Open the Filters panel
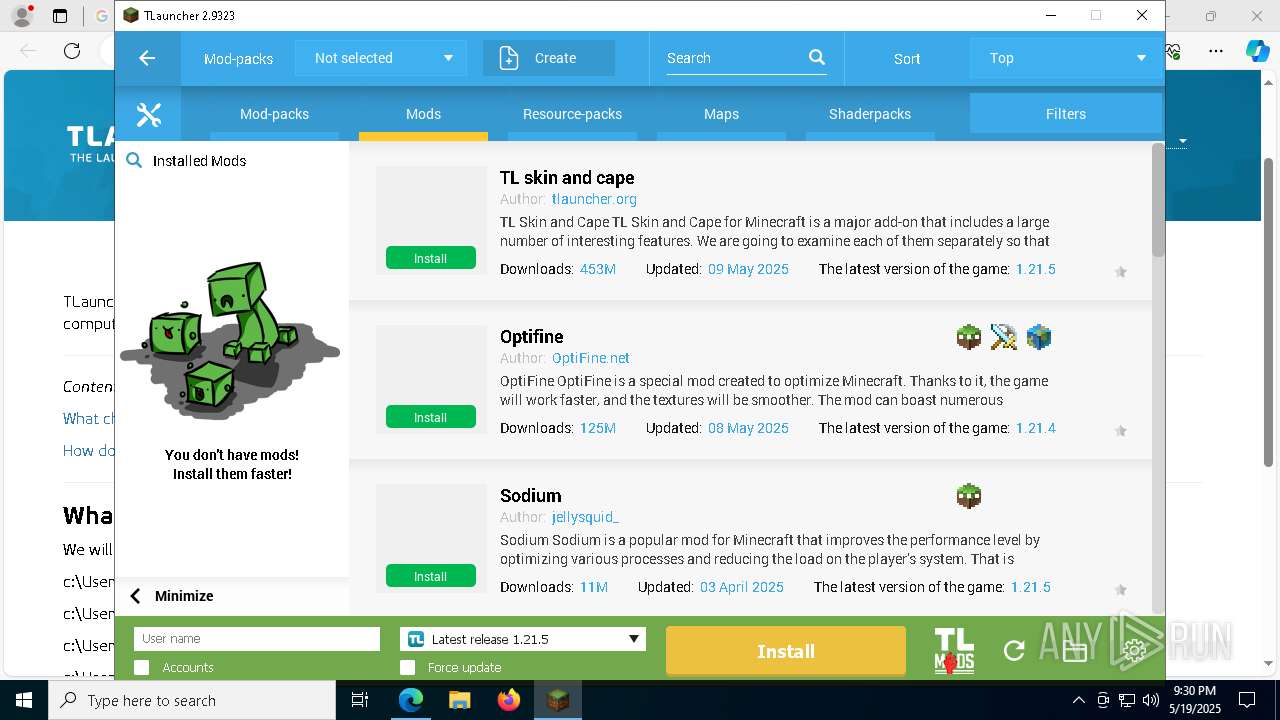 (1066, 114)
